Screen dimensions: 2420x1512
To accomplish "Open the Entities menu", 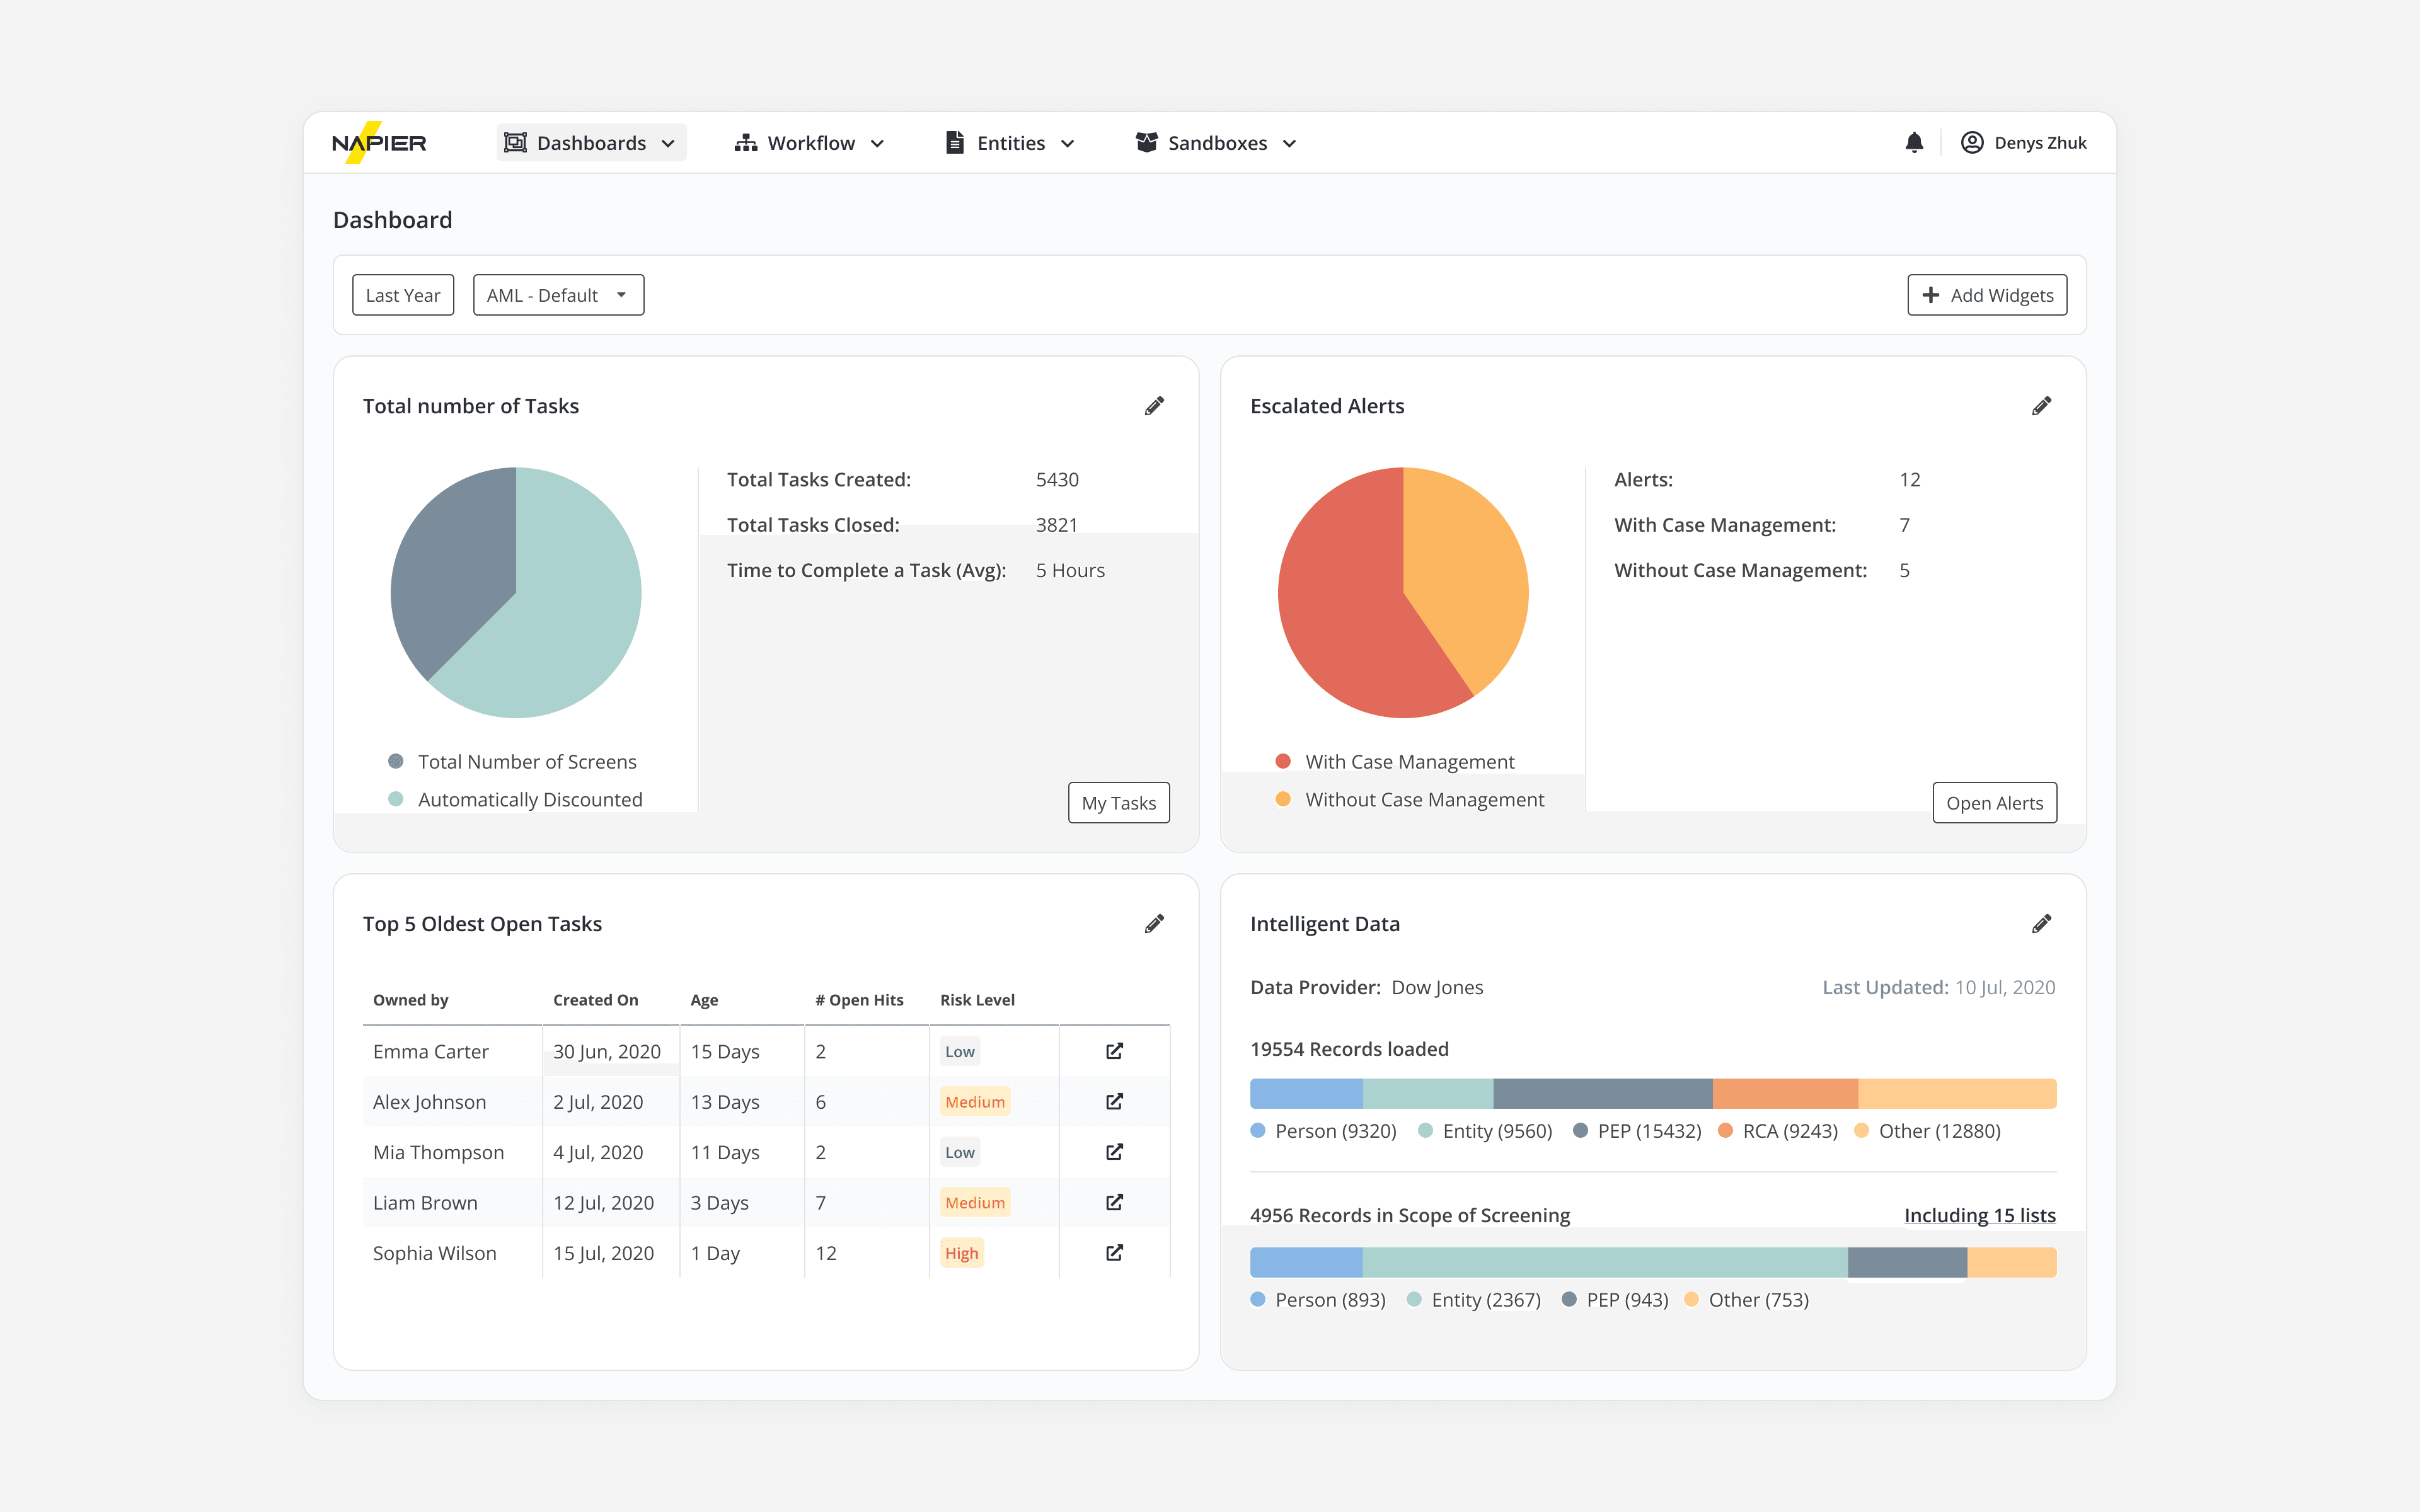I will [x=1010, y=143].
